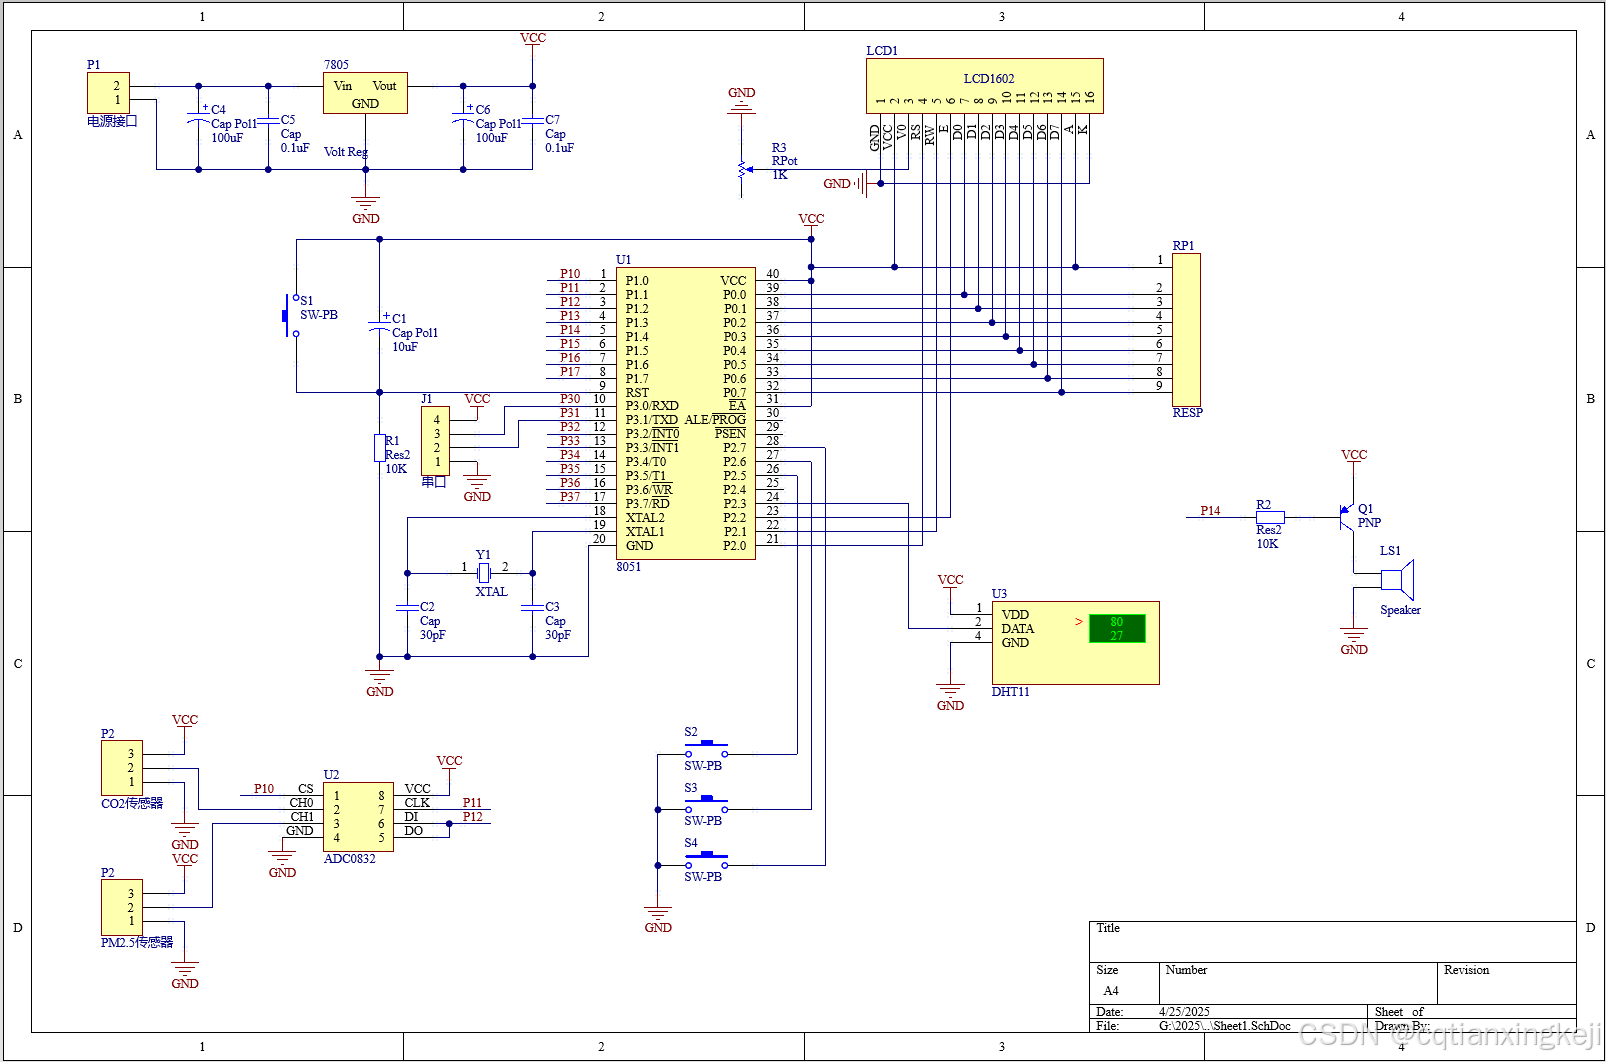Click the J1 serial header connector
1606x1062 pixels.
click(x=435, y=441)
